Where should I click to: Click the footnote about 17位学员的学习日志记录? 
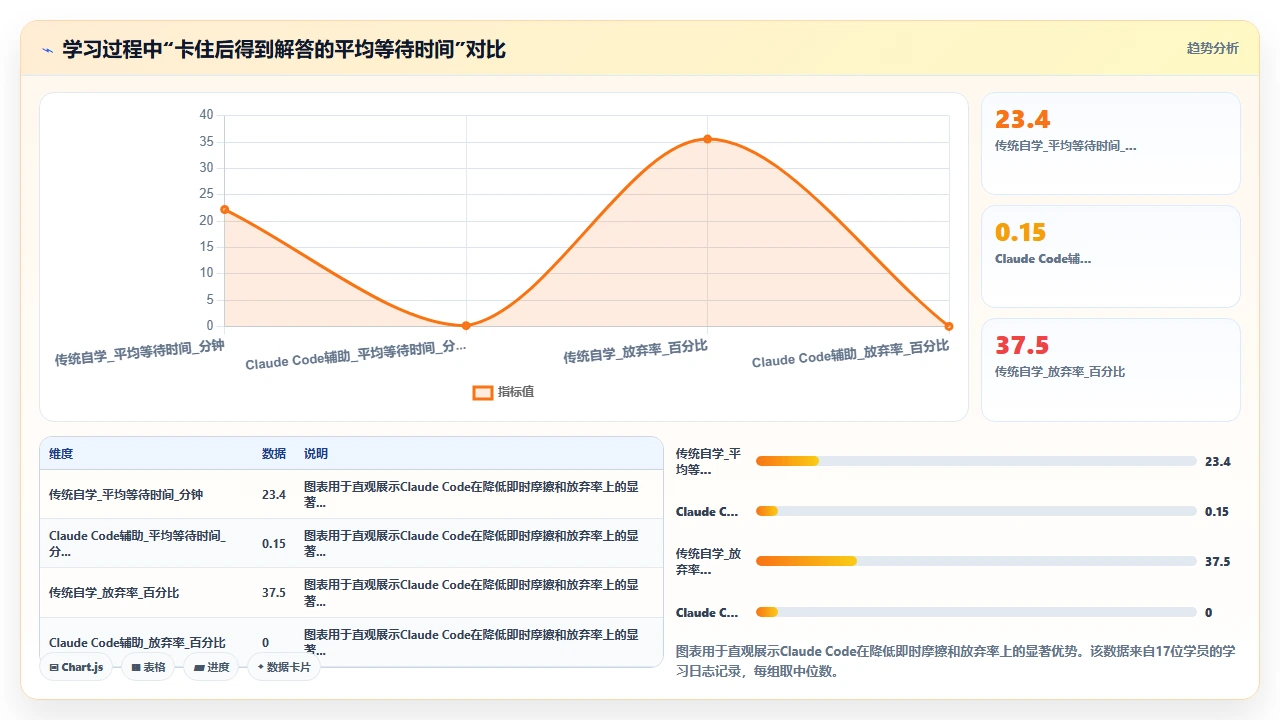(x=956, y=661)
